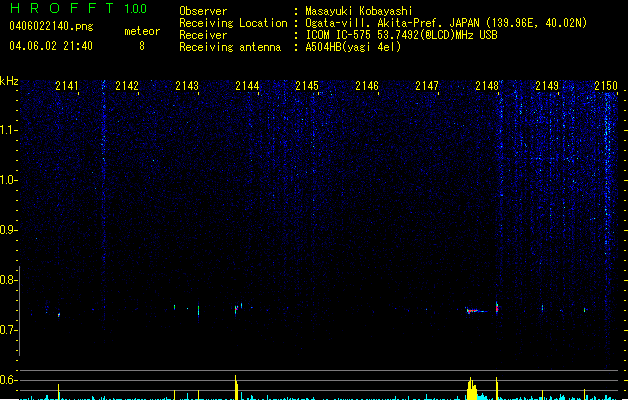Viewport: 629px width, 400px height.
Task: Click the 1.1 kHz axis label
Action: coord(9,130)
